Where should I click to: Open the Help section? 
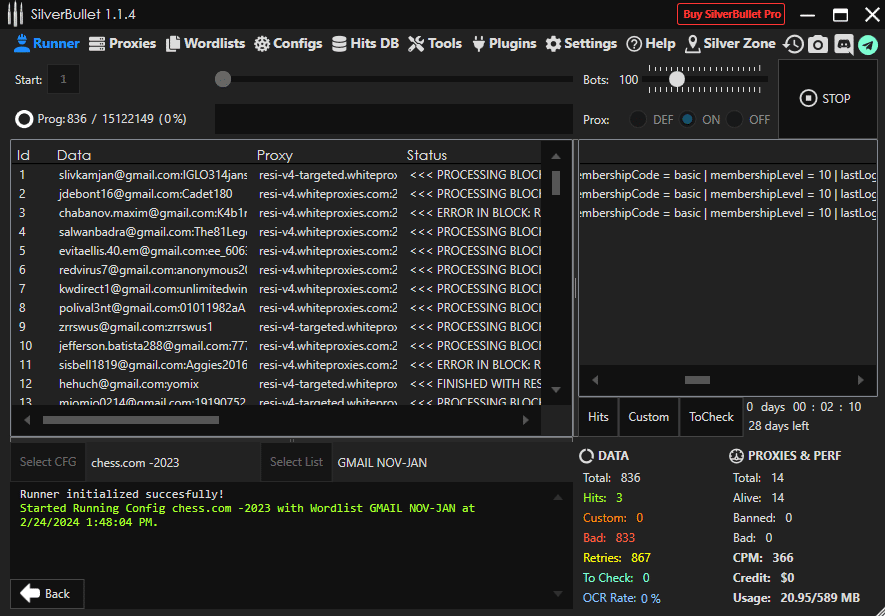tap(650, 44)
